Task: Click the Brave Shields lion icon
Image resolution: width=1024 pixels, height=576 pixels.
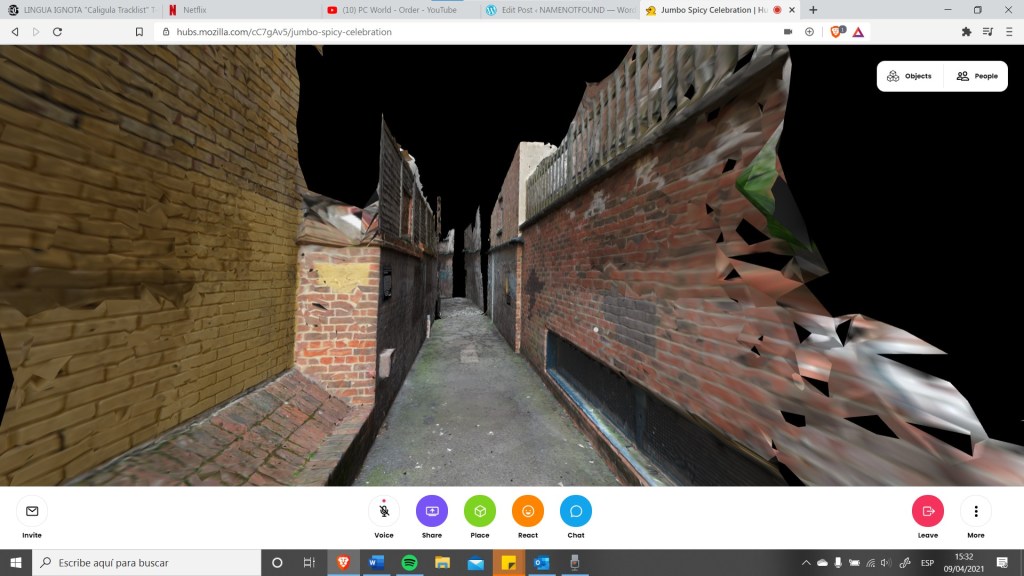Action: tap(836, 32)
